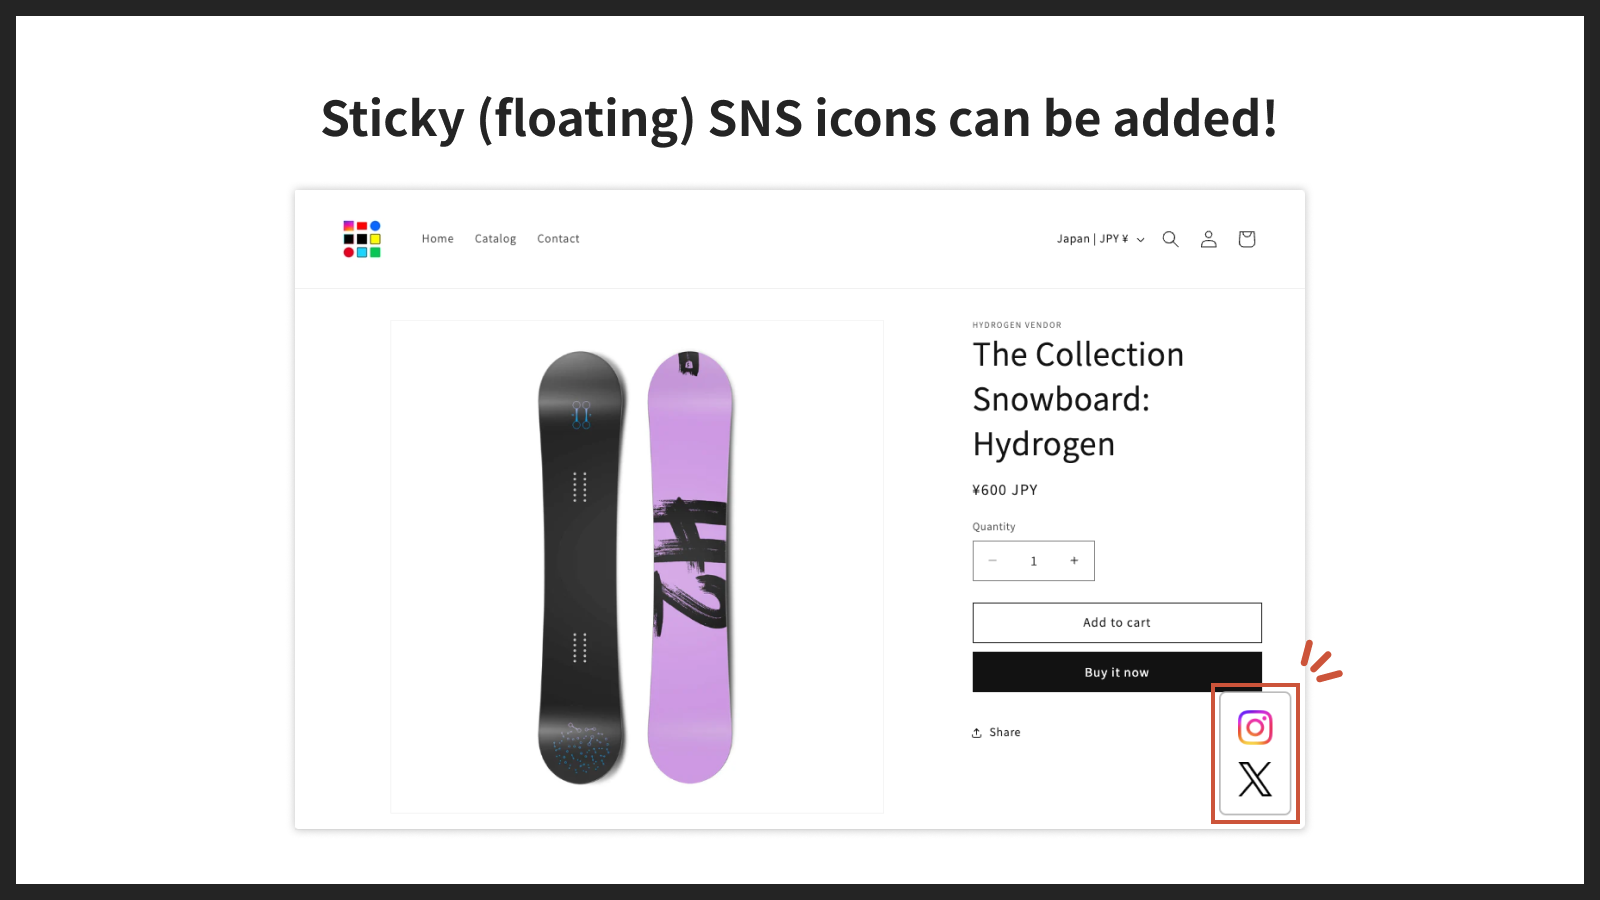Screen dimensions: 1600x900
Task: Click the colorful store logo
Action: point(362,239)
